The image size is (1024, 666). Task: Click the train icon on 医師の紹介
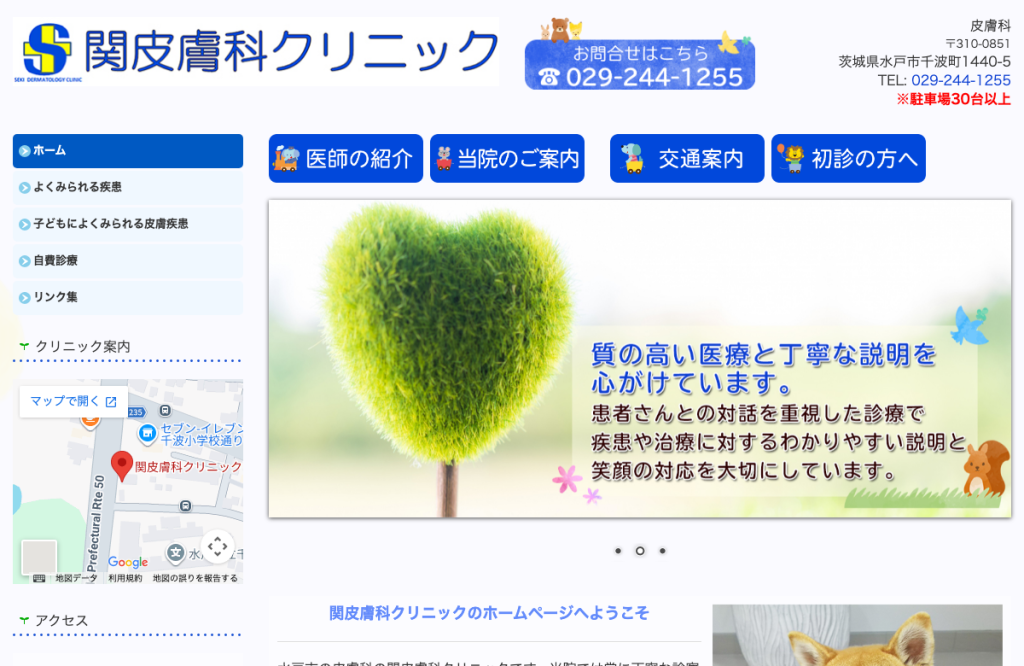point(286,159)
